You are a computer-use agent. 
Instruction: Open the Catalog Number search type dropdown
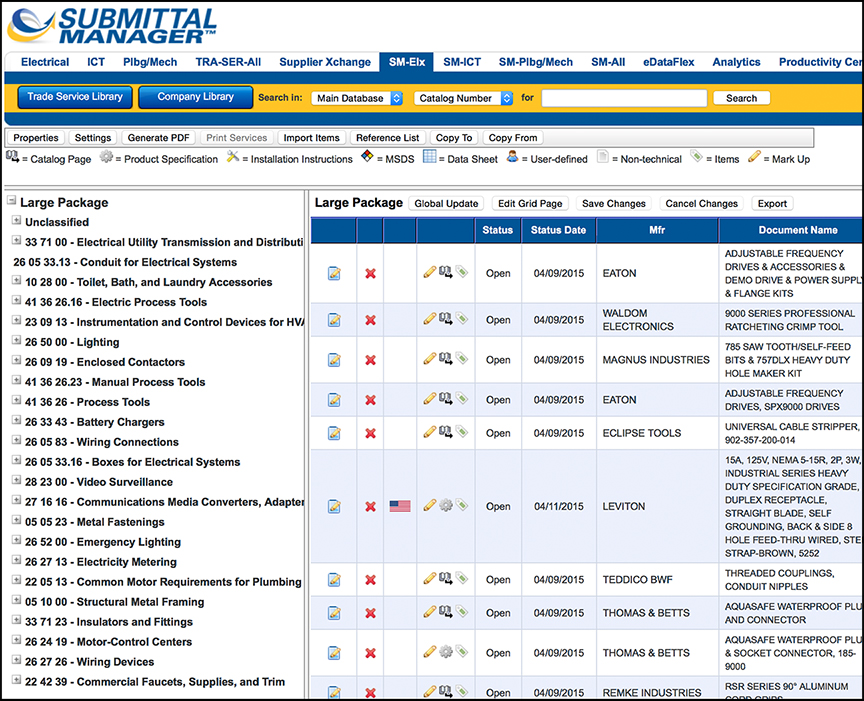pos(463,98)
